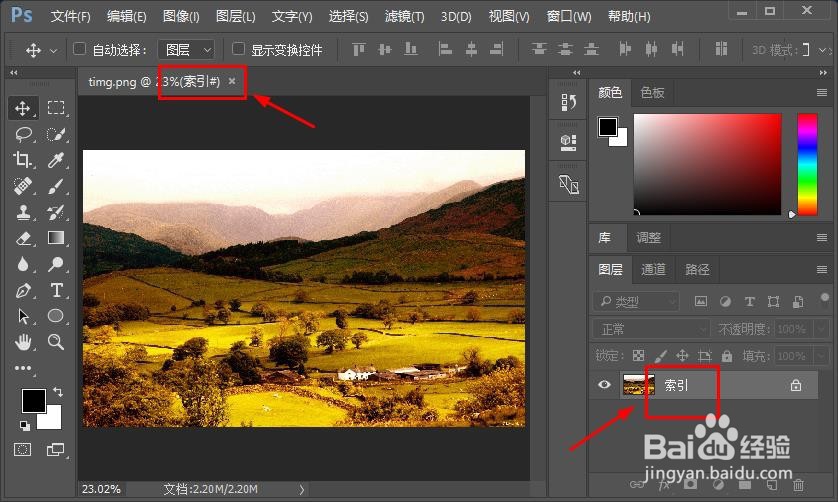
Task: Select the Blur tool
Action: coord(22,264)
